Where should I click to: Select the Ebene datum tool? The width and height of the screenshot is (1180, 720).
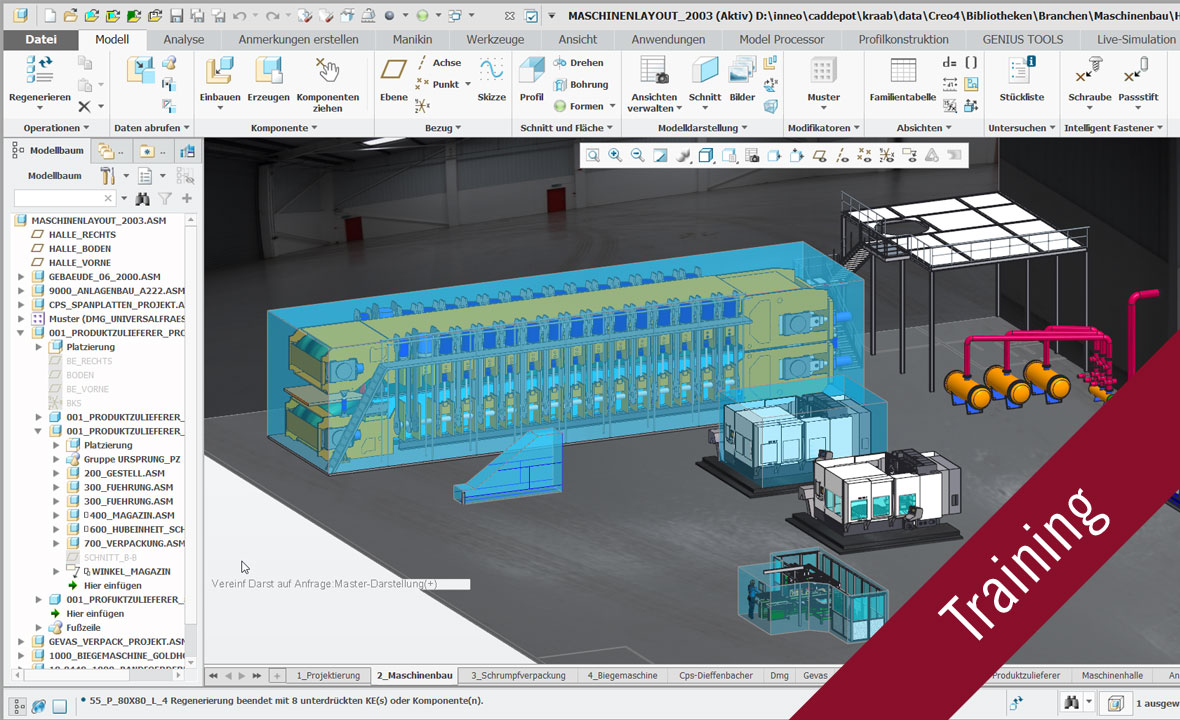tap(393, 84)
